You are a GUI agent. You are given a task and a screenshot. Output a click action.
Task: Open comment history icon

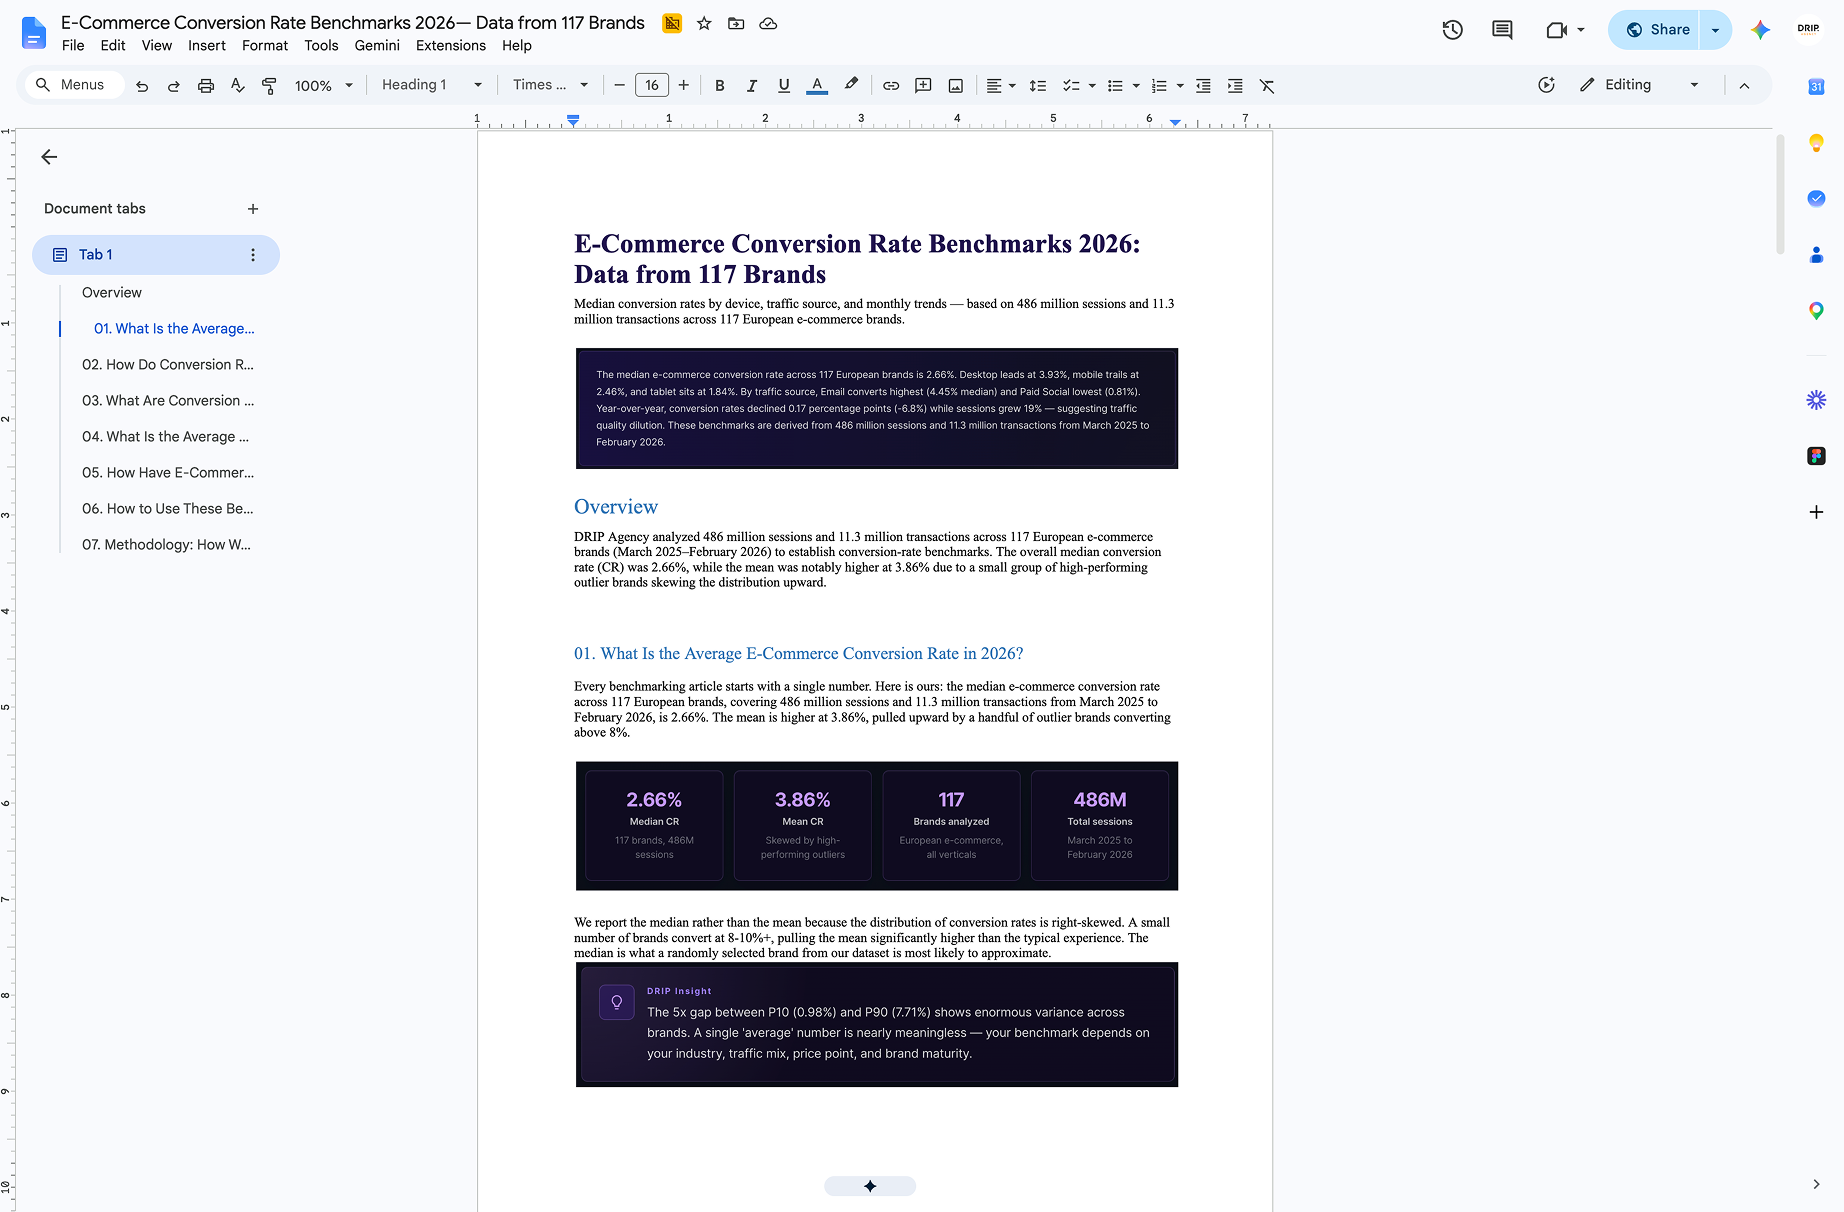pos(1502,30)
